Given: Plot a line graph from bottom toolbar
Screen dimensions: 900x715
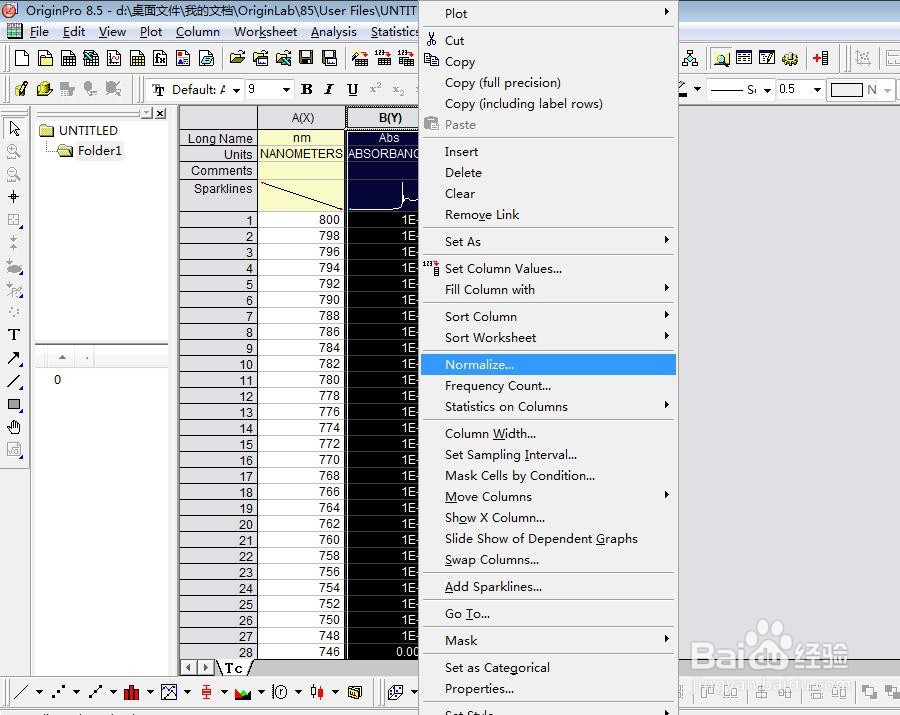Looking at the screenshot, I should (21, 693).
